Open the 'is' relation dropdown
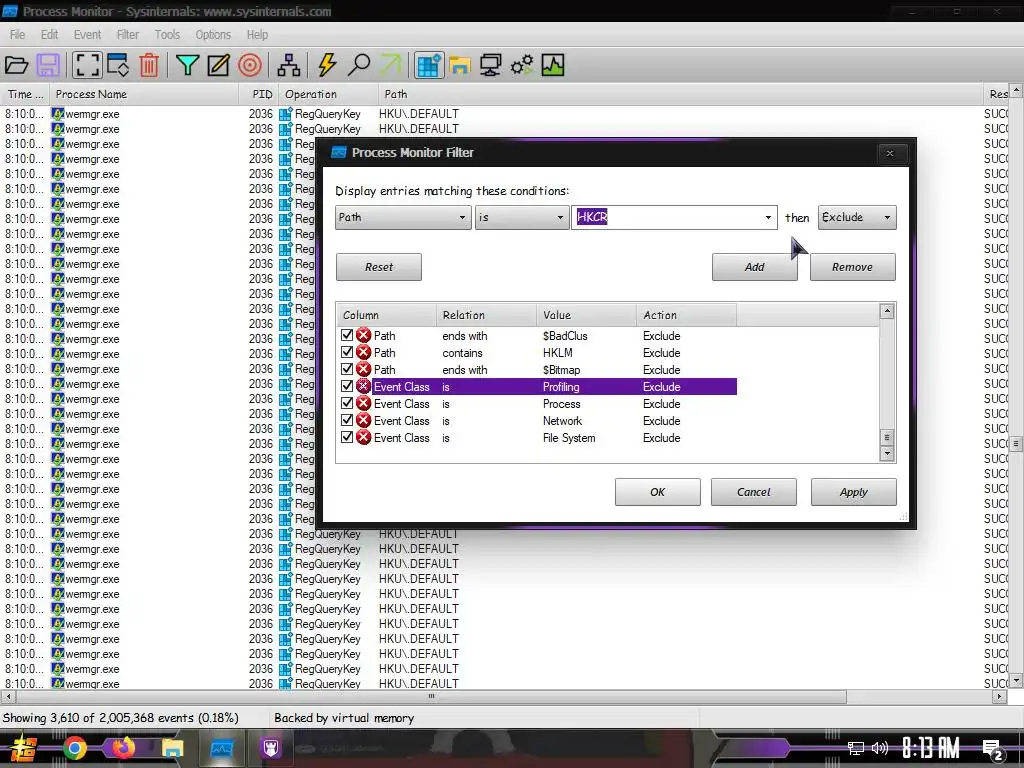The image size is (1024, 768). pyautogui.click(x=521, y=217)
